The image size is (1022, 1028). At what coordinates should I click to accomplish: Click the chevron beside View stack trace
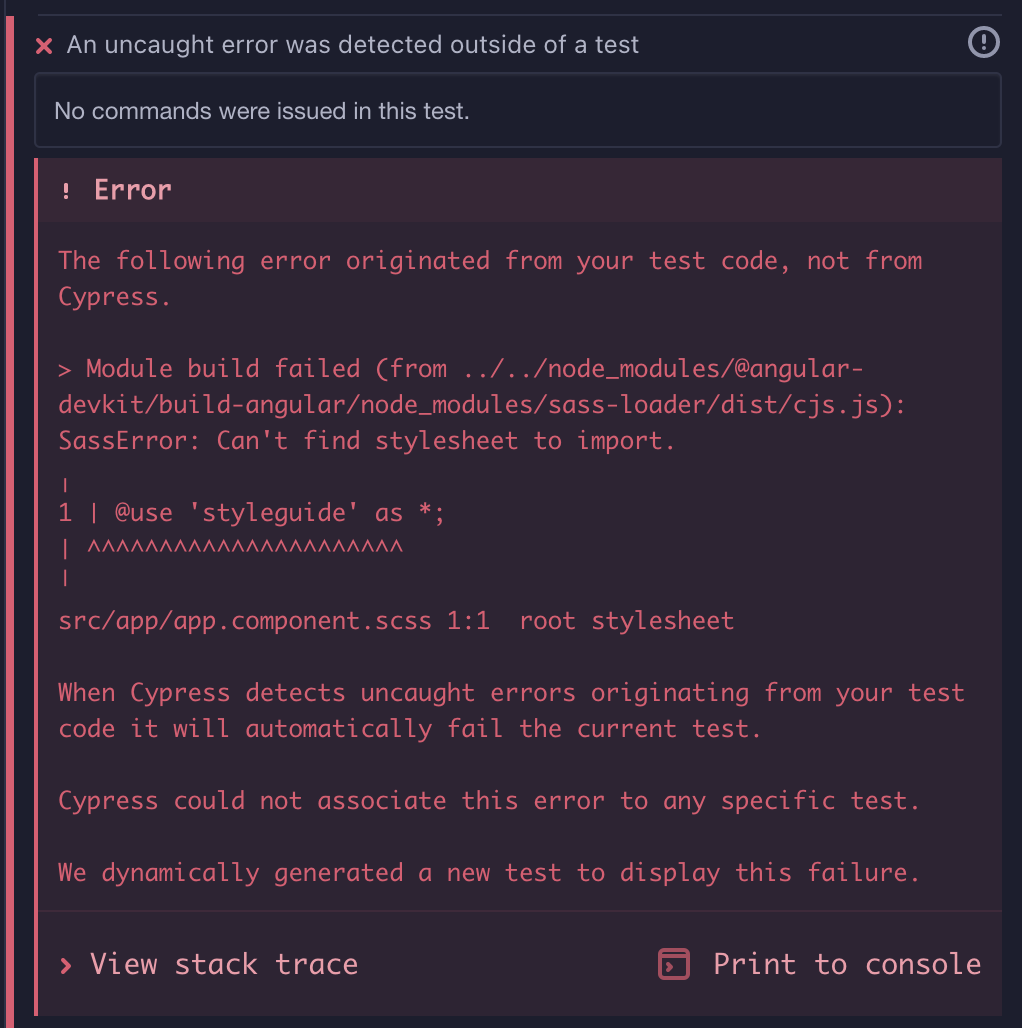pos(66,964)
